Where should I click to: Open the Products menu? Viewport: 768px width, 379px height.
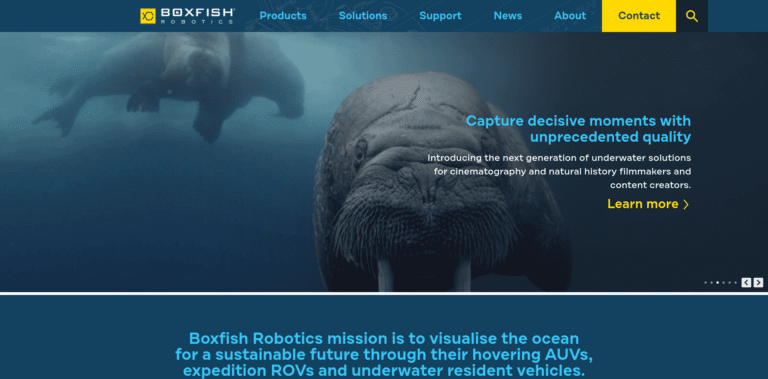[283, 16]
